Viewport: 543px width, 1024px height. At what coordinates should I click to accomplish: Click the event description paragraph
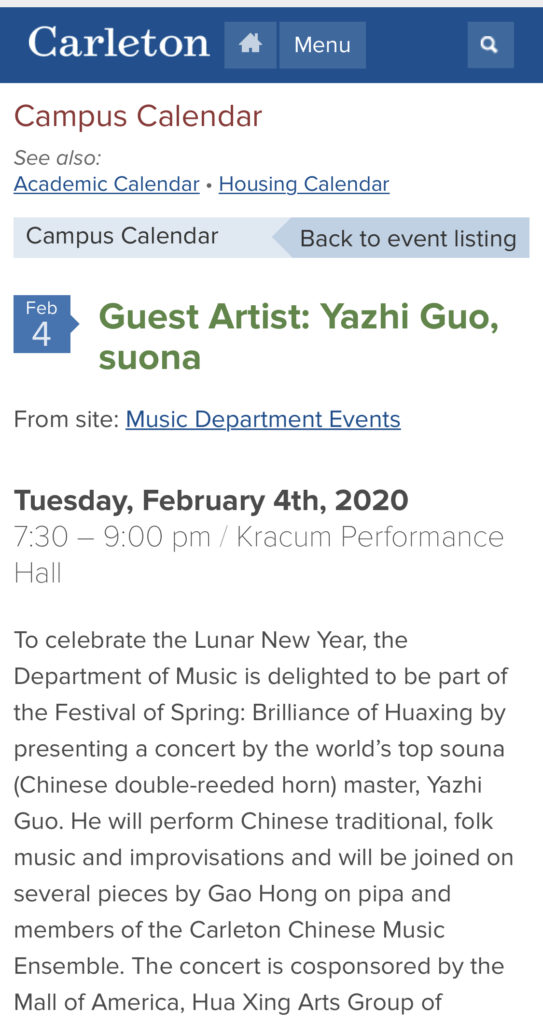(x=263, y=821)
